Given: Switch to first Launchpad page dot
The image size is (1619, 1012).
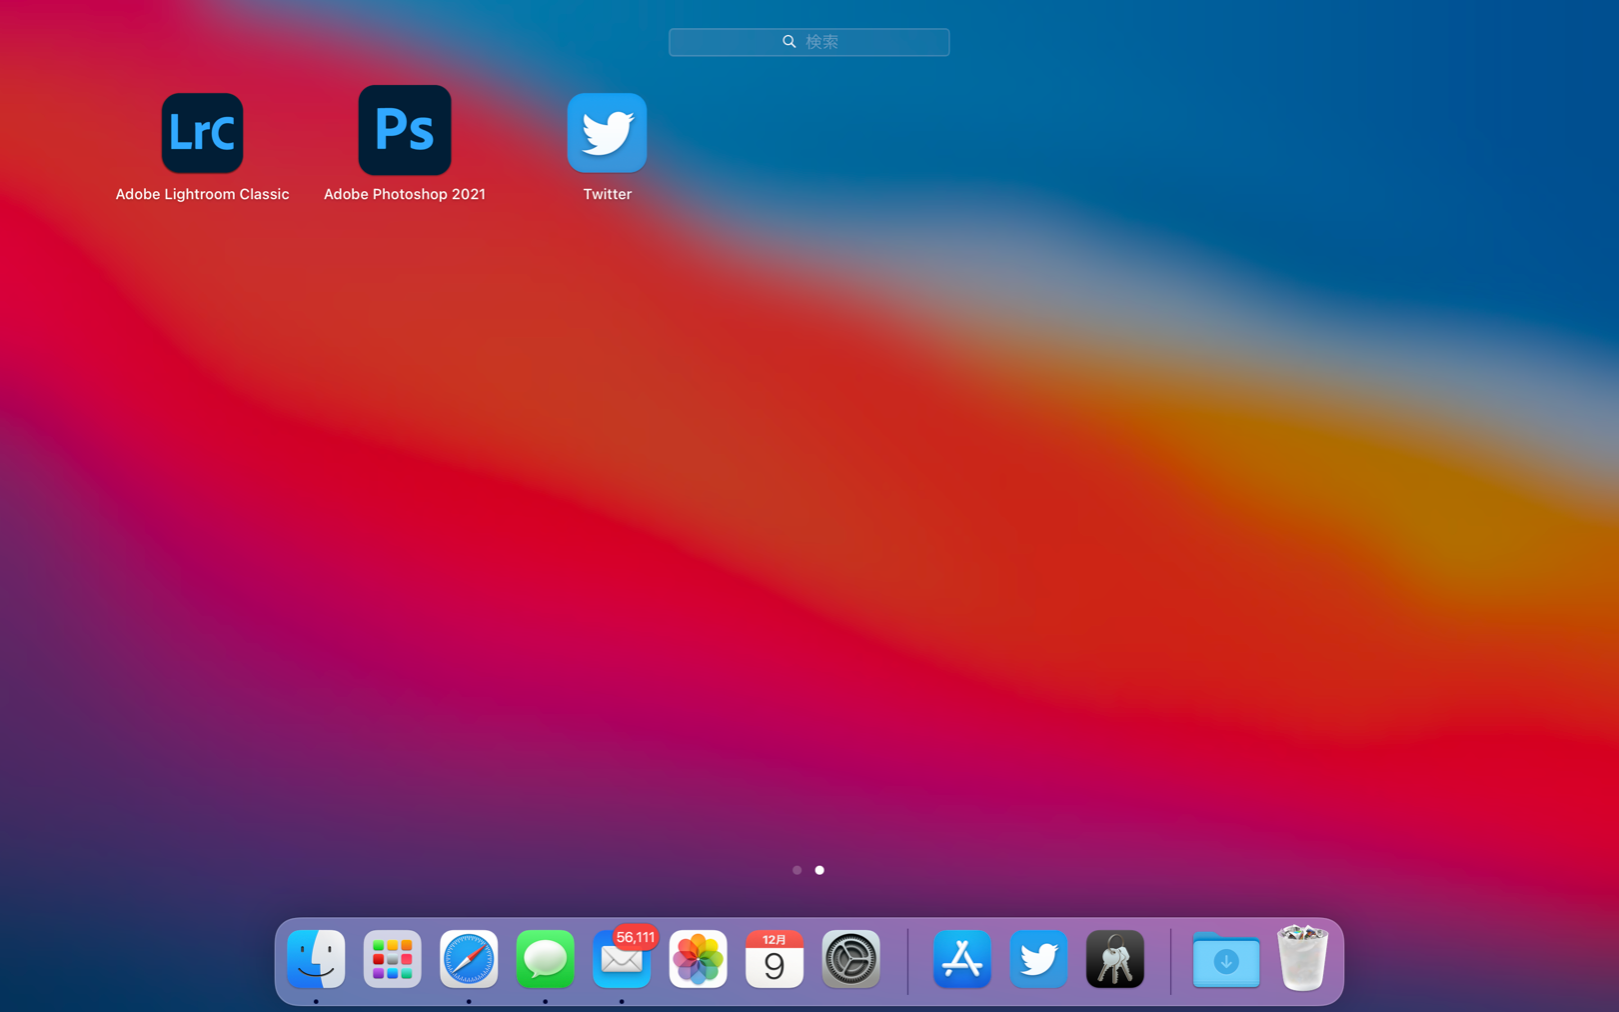Looking at the screenshot, I should 797,870.
